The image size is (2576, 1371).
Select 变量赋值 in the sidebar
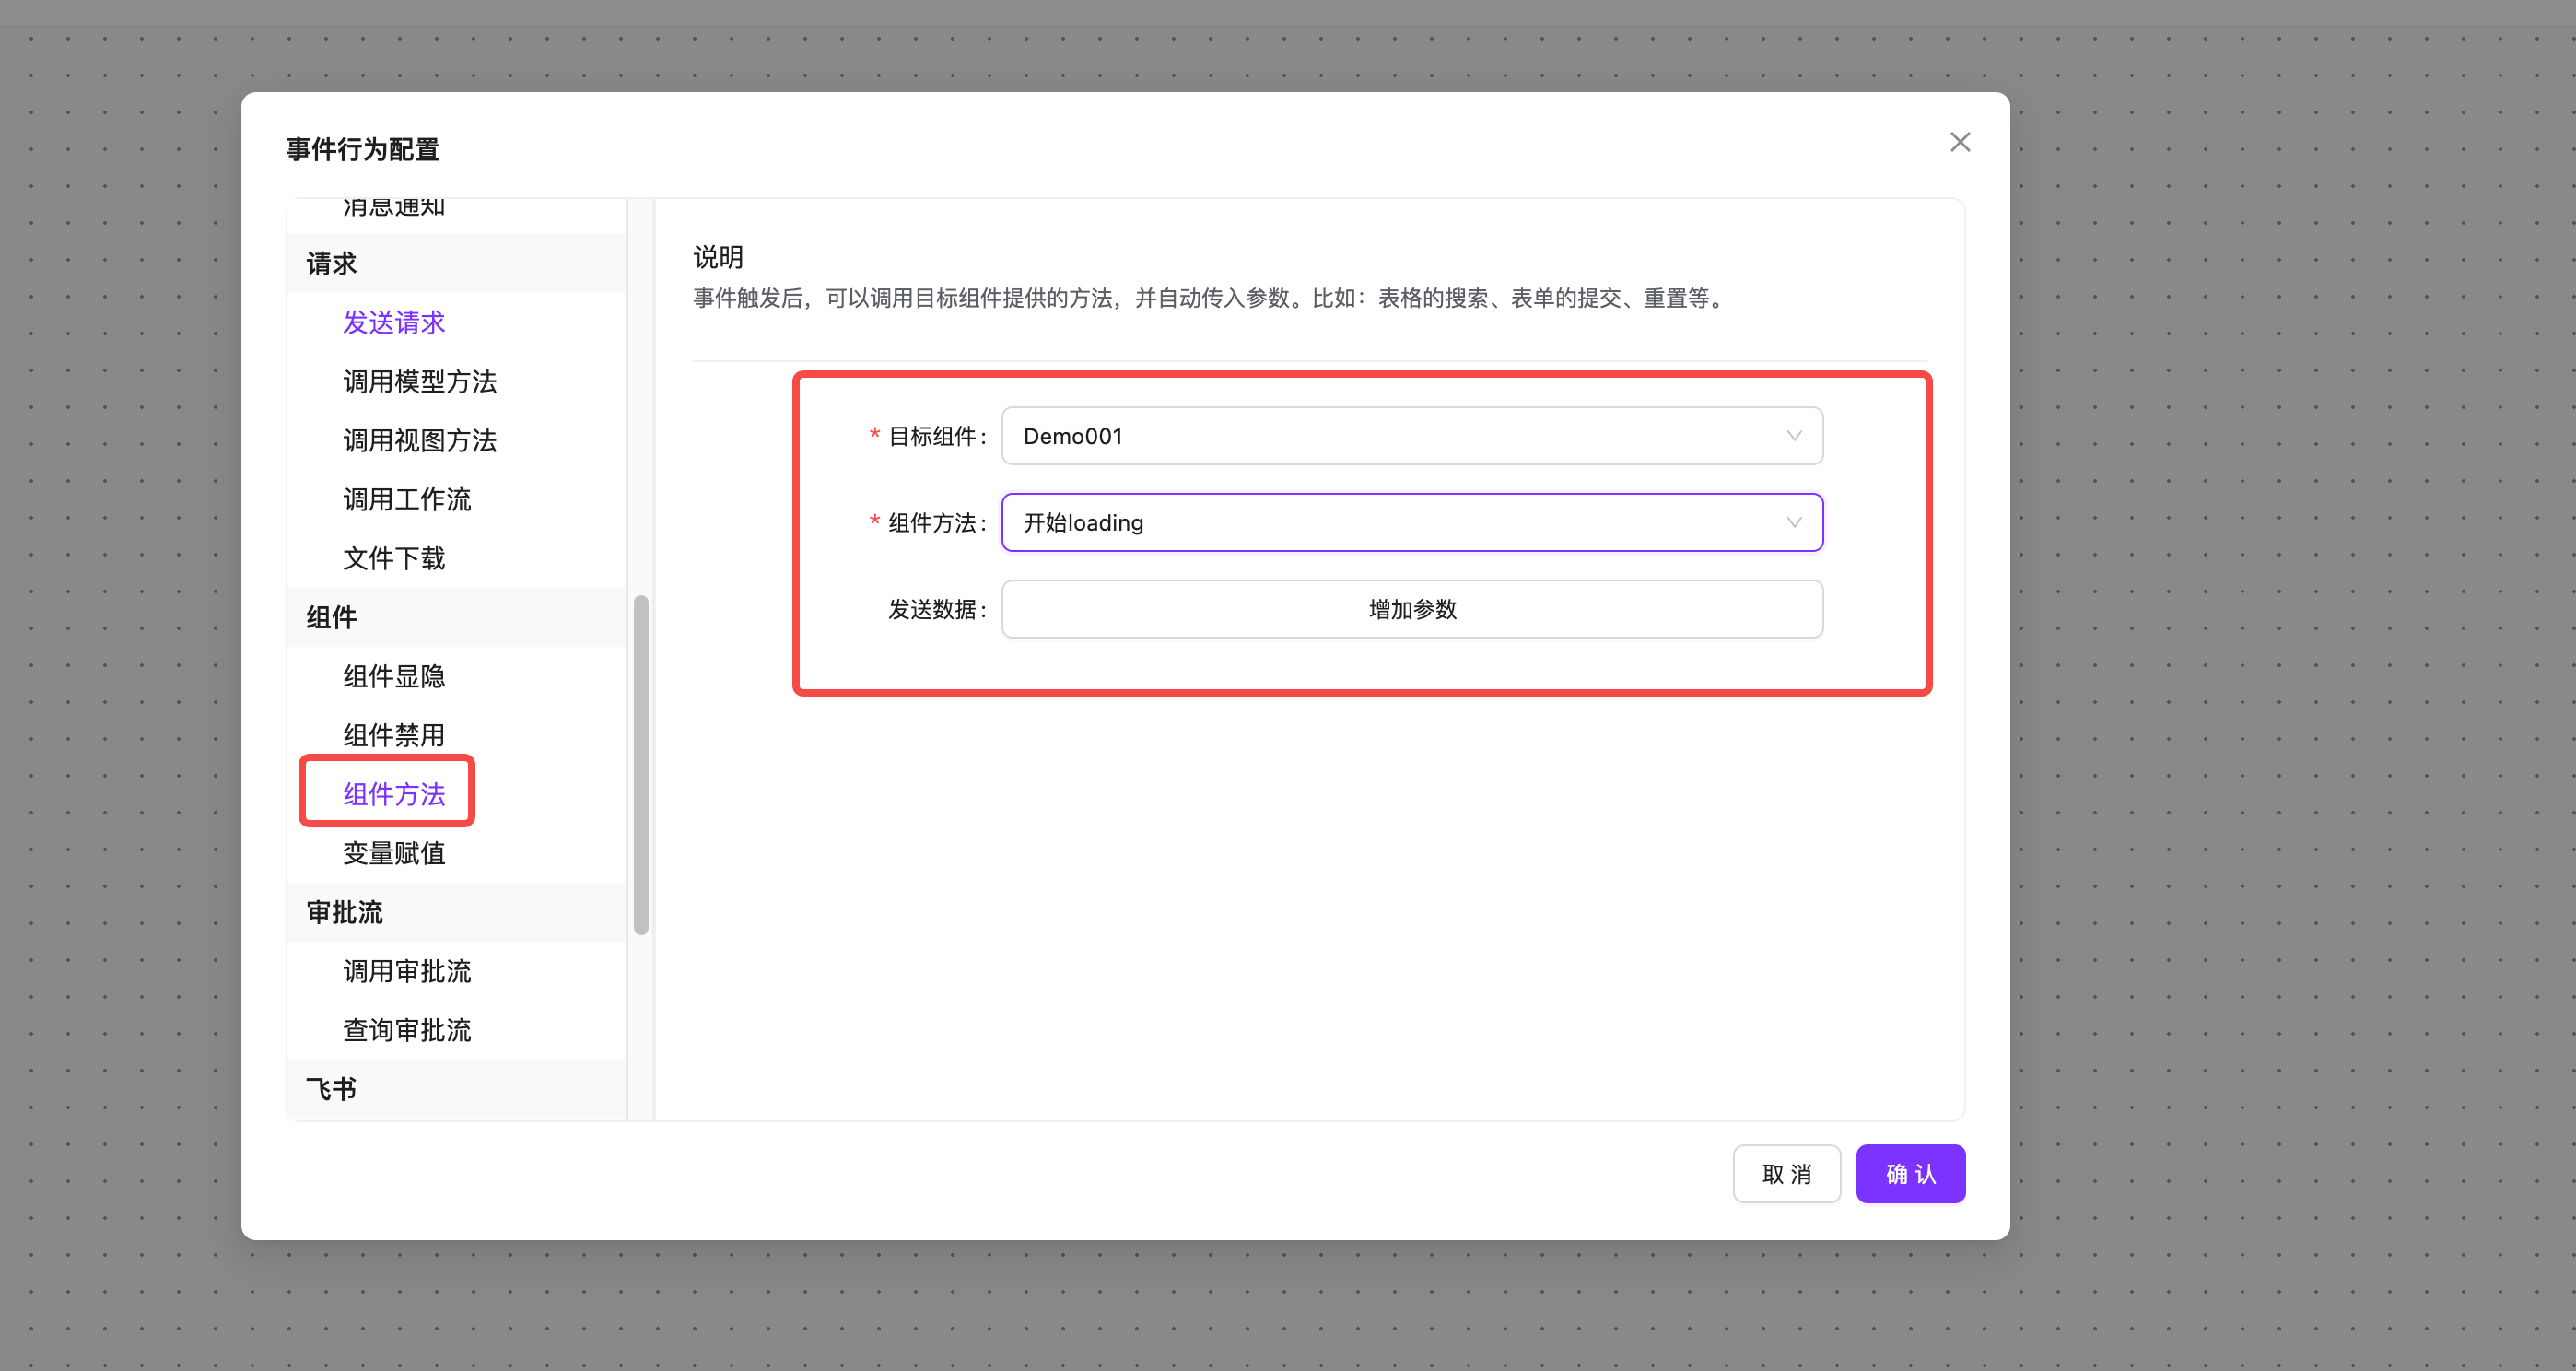click(393, 852)
